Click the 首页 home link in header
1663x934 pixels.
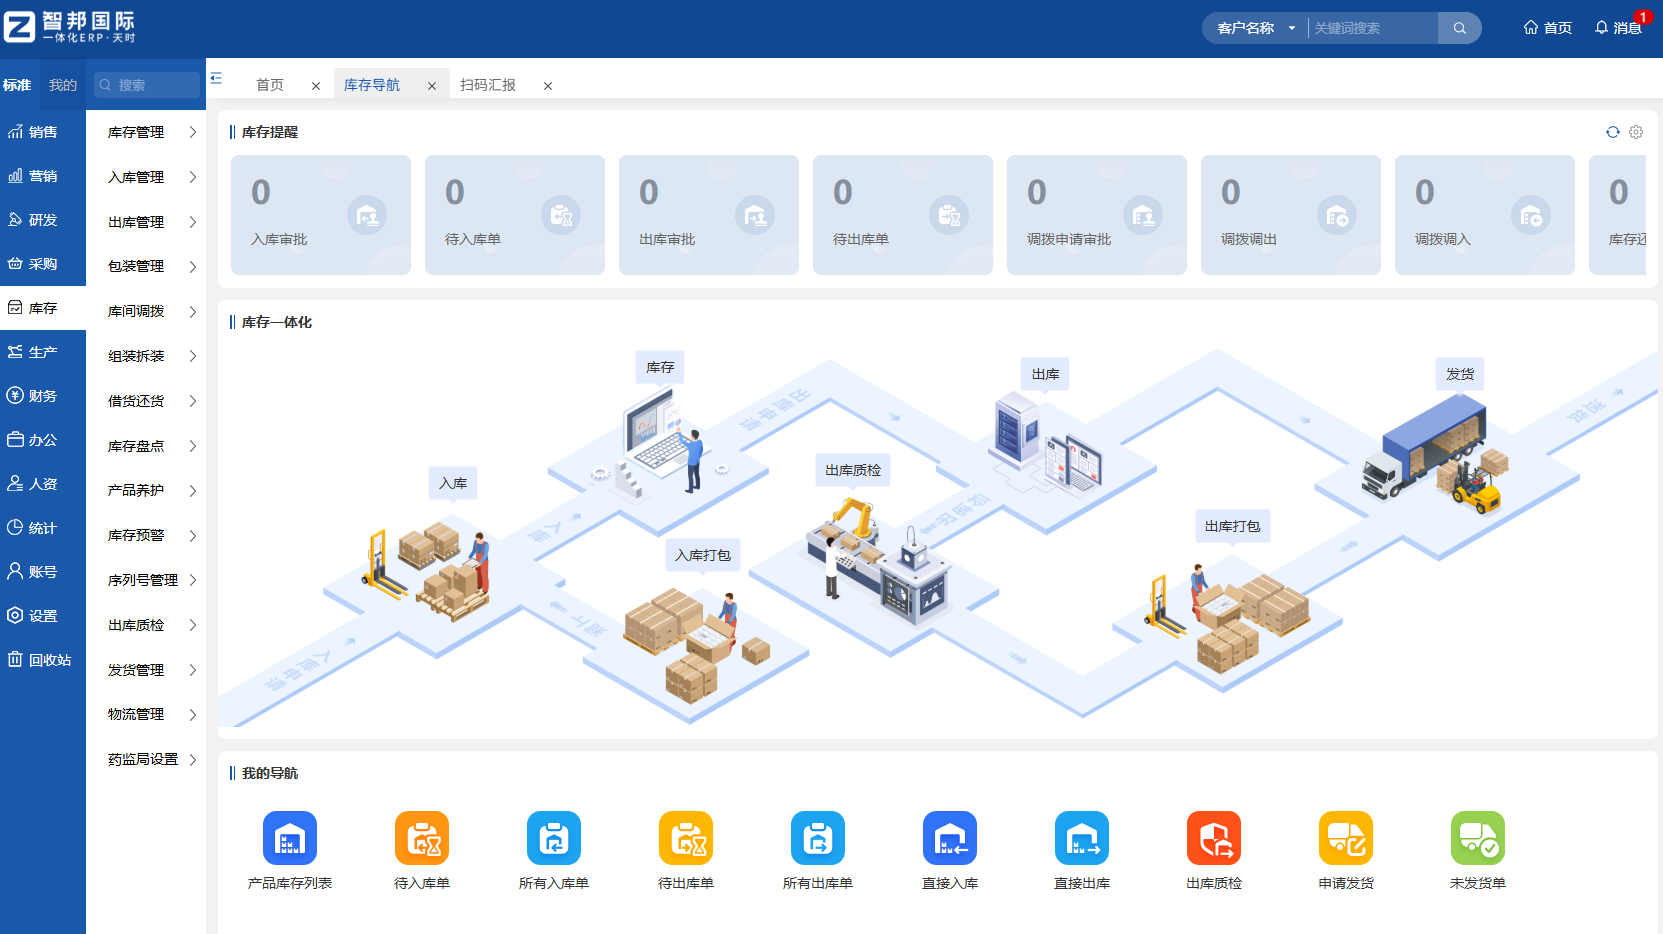[1547, 28]
